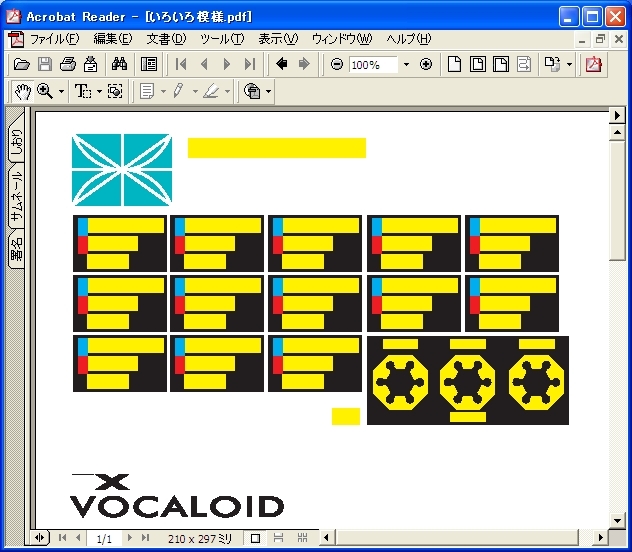Select the Hand tool

tap(23, 91)
